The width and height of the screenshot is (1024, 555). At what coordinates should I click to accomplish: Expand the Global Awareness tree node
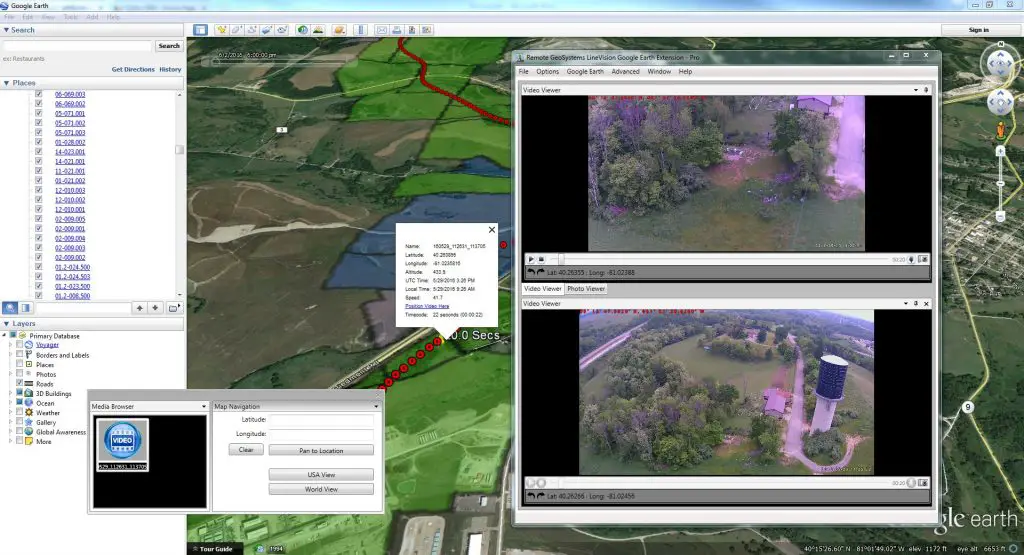(x=10, y=432)
